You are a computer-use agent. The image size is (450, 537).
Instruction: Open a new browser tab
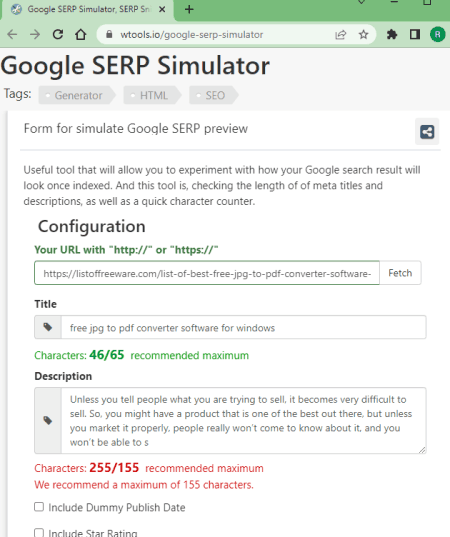(189, 10)
